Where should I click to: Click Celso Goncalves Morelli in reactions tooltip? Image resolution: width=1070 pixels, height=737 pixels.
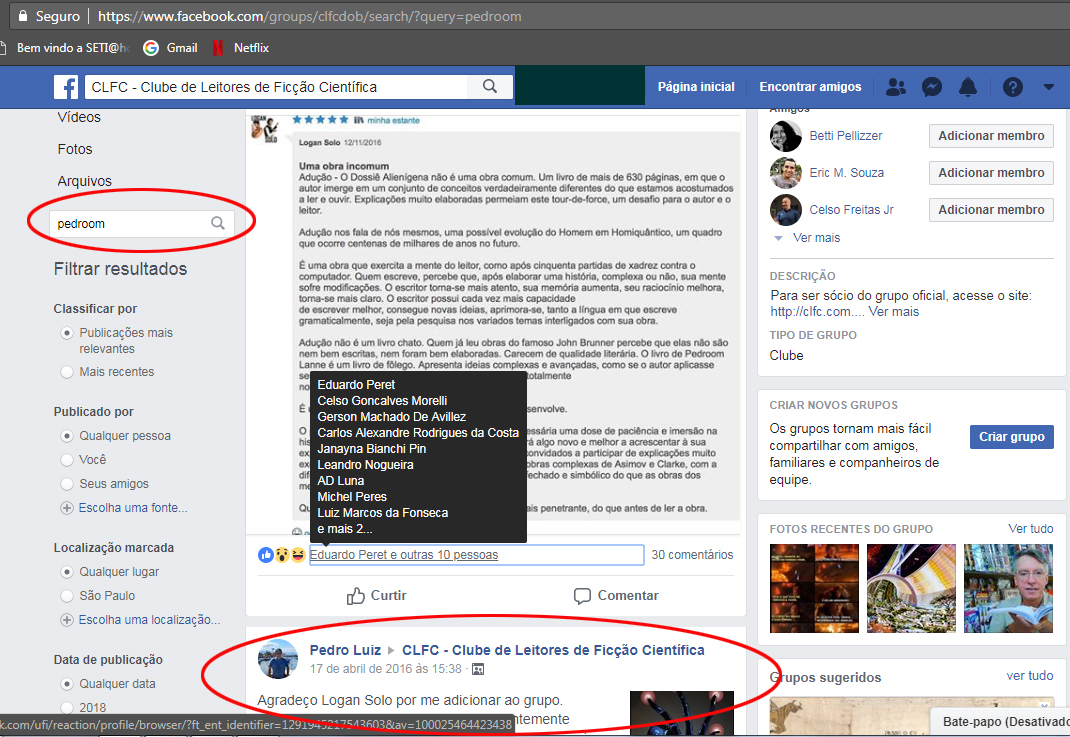pyautogui.click(x=382, y=401)
